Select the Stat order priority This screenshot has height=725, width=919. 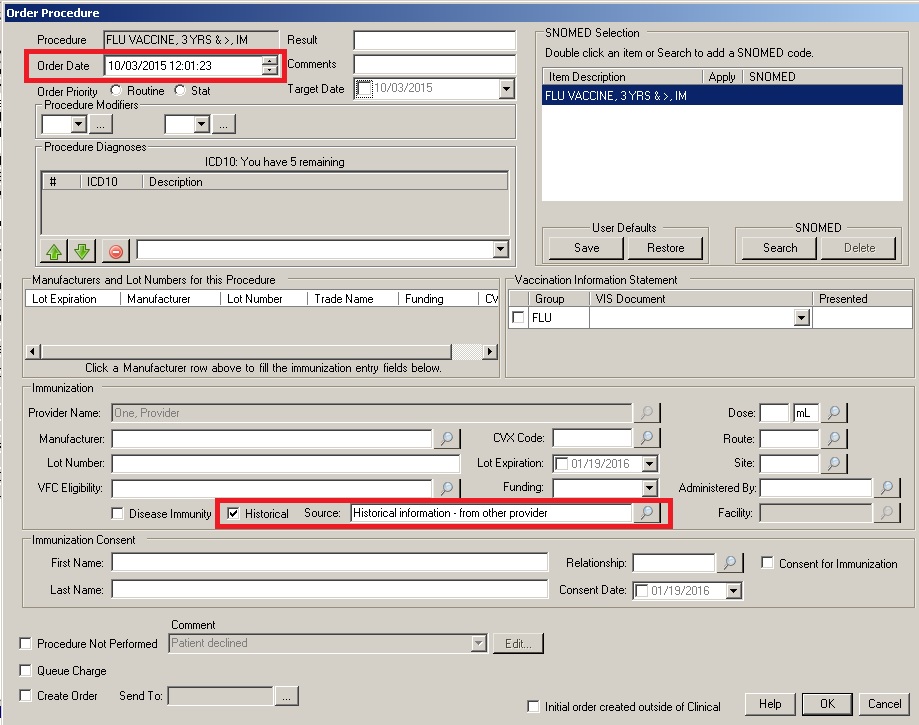(180, 91)
